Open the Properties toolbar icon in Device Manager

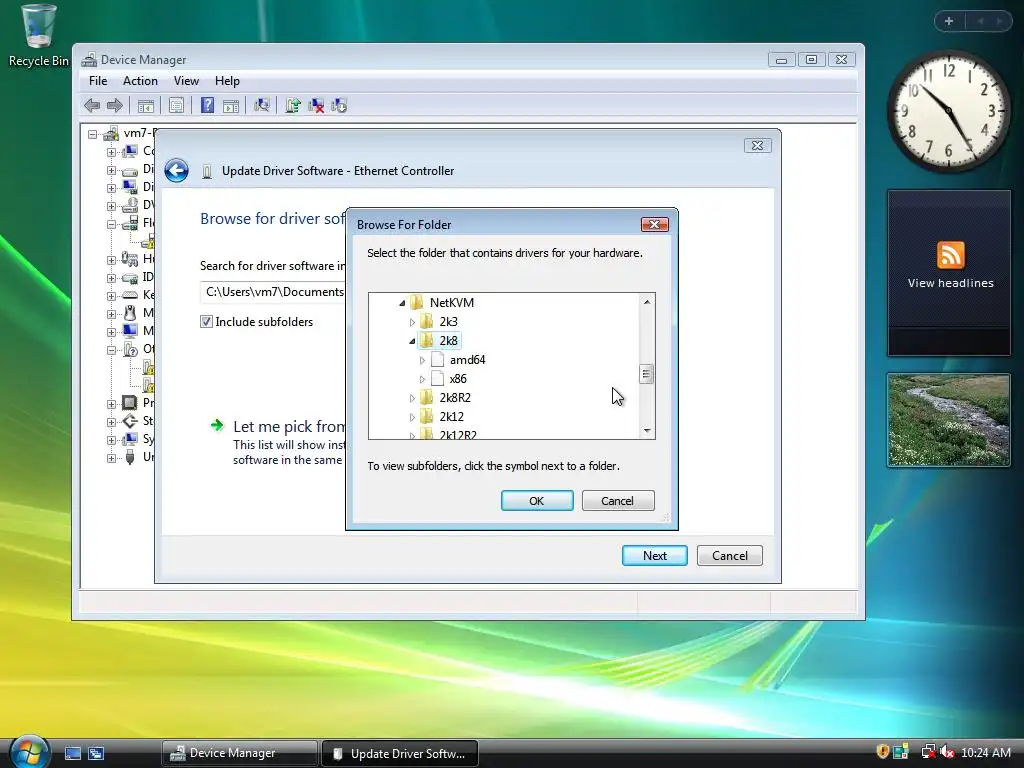tap(176, 105)
